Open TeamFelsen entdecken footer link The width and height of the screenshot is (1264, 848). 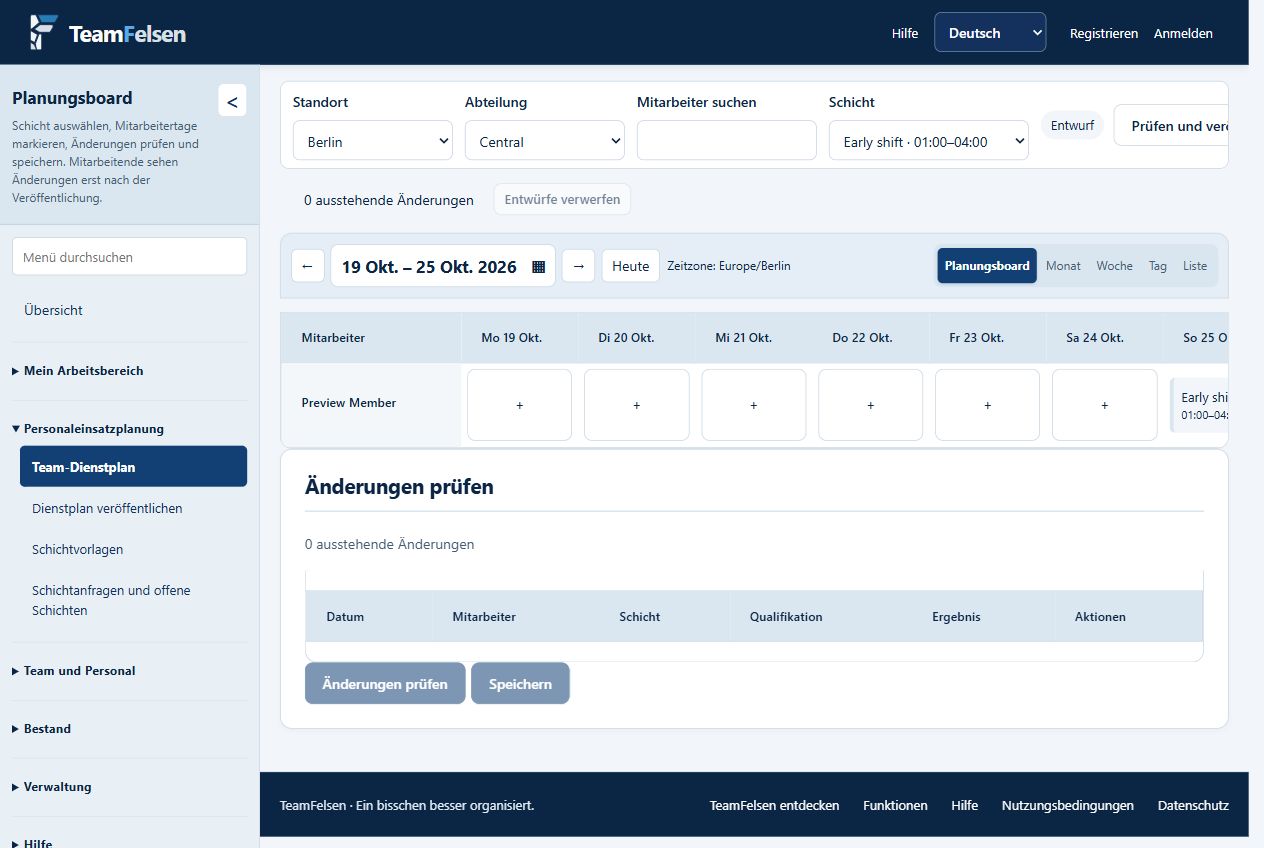[x=775, y=805]
